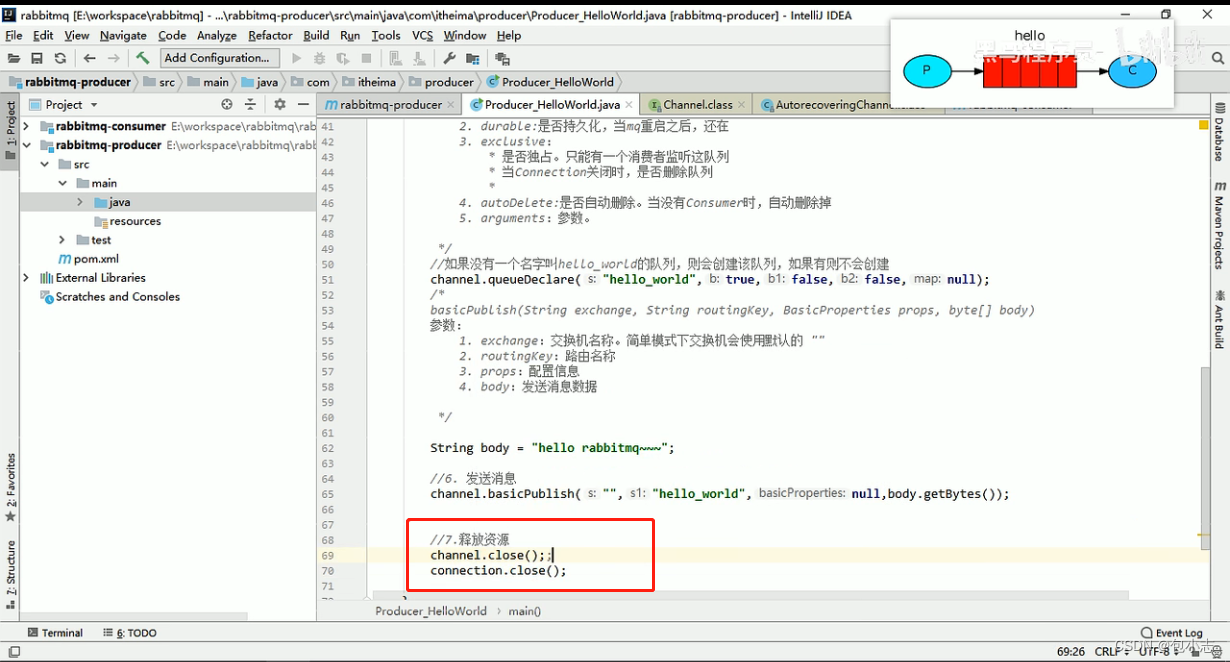Collapse the rabbitmq-producer module
This screenshot has height=662, width=1230.
click(26, 146)
